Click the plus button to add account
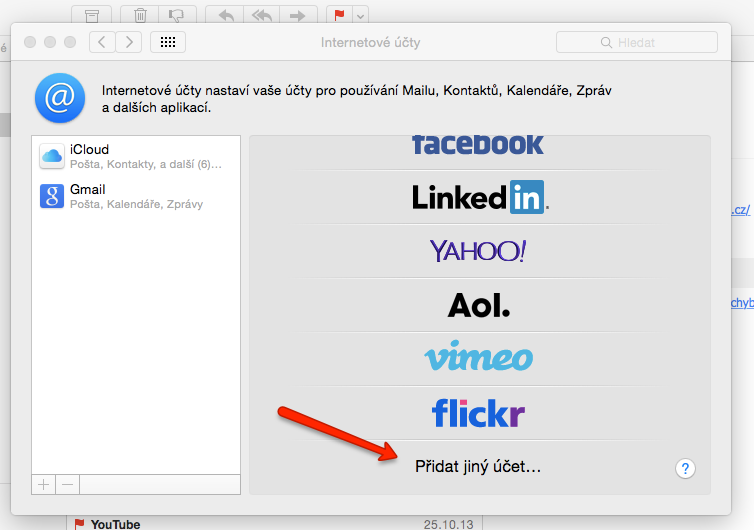 (x=44, y=484)
